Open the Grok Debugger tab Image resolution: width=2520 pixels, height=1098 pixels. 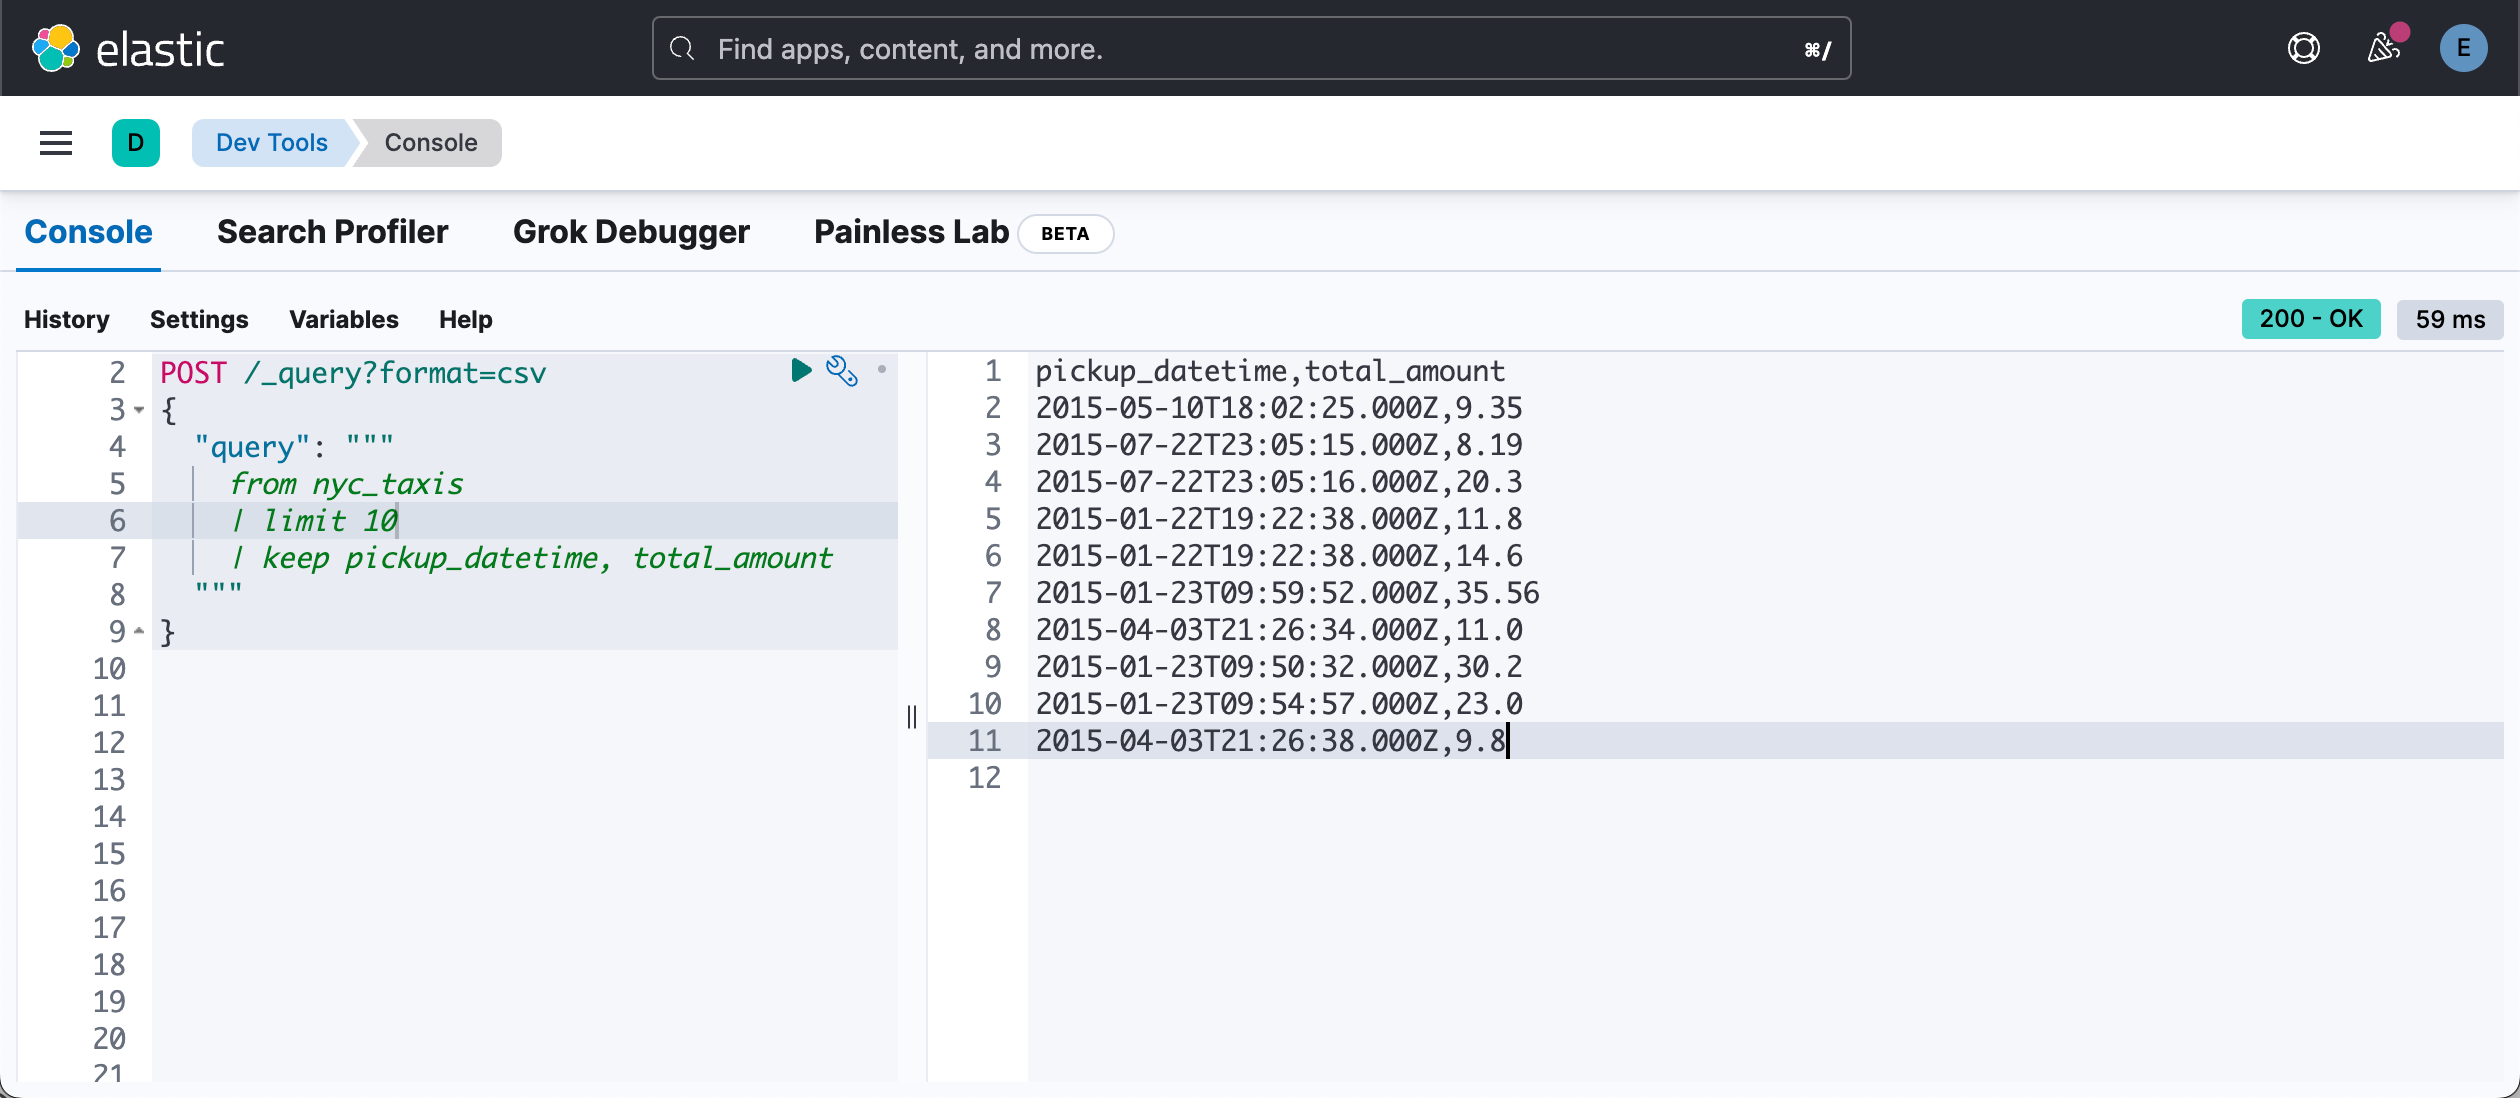(x=631, y=232)
